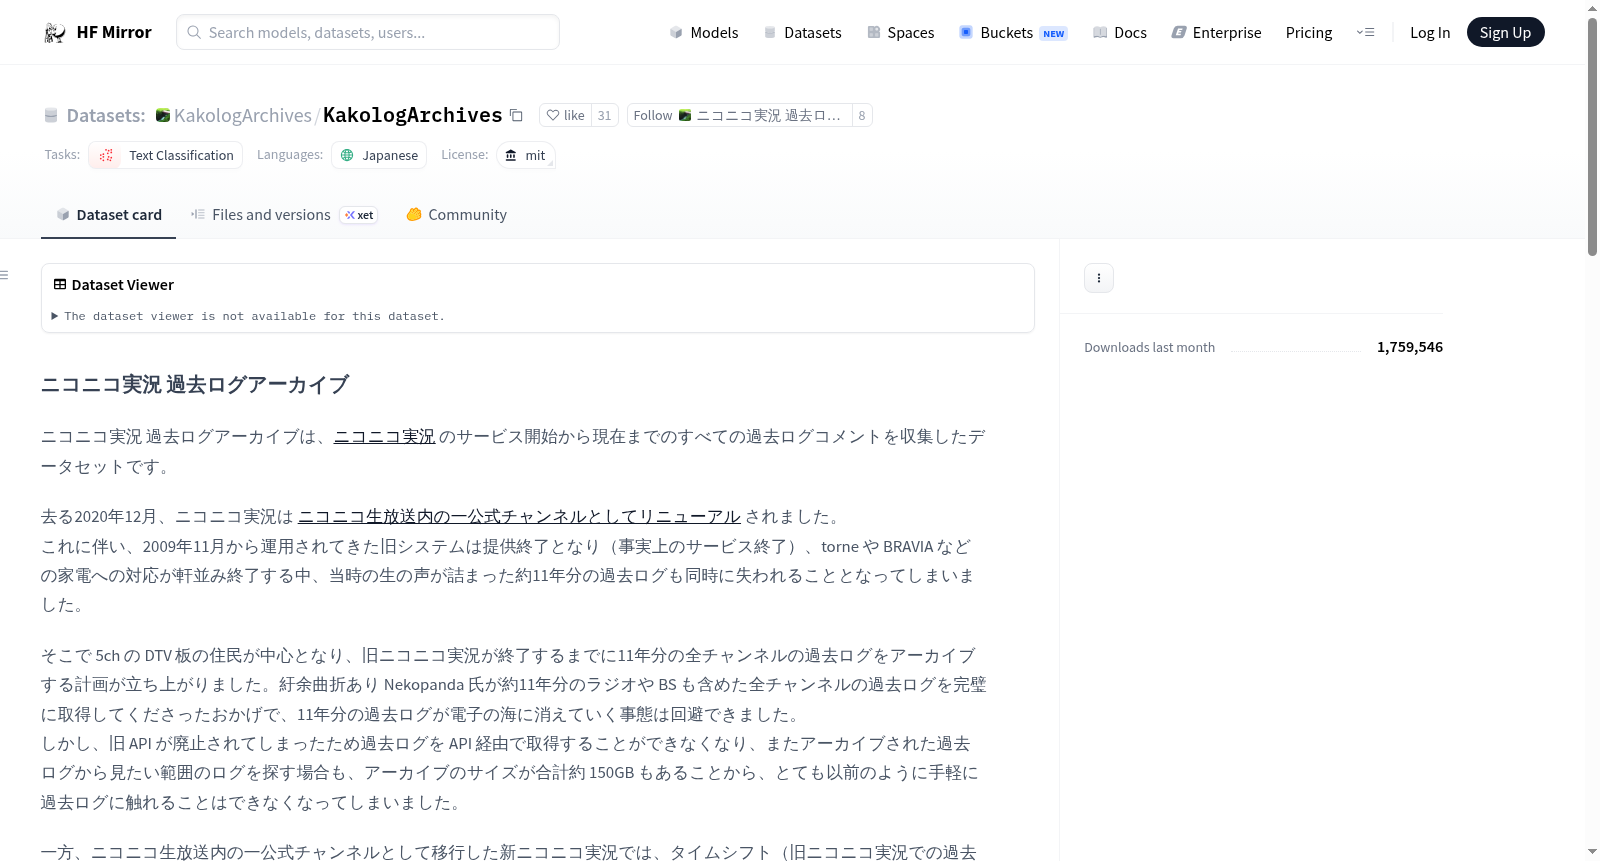Click the Follow button organization avatar

(685, 116)
